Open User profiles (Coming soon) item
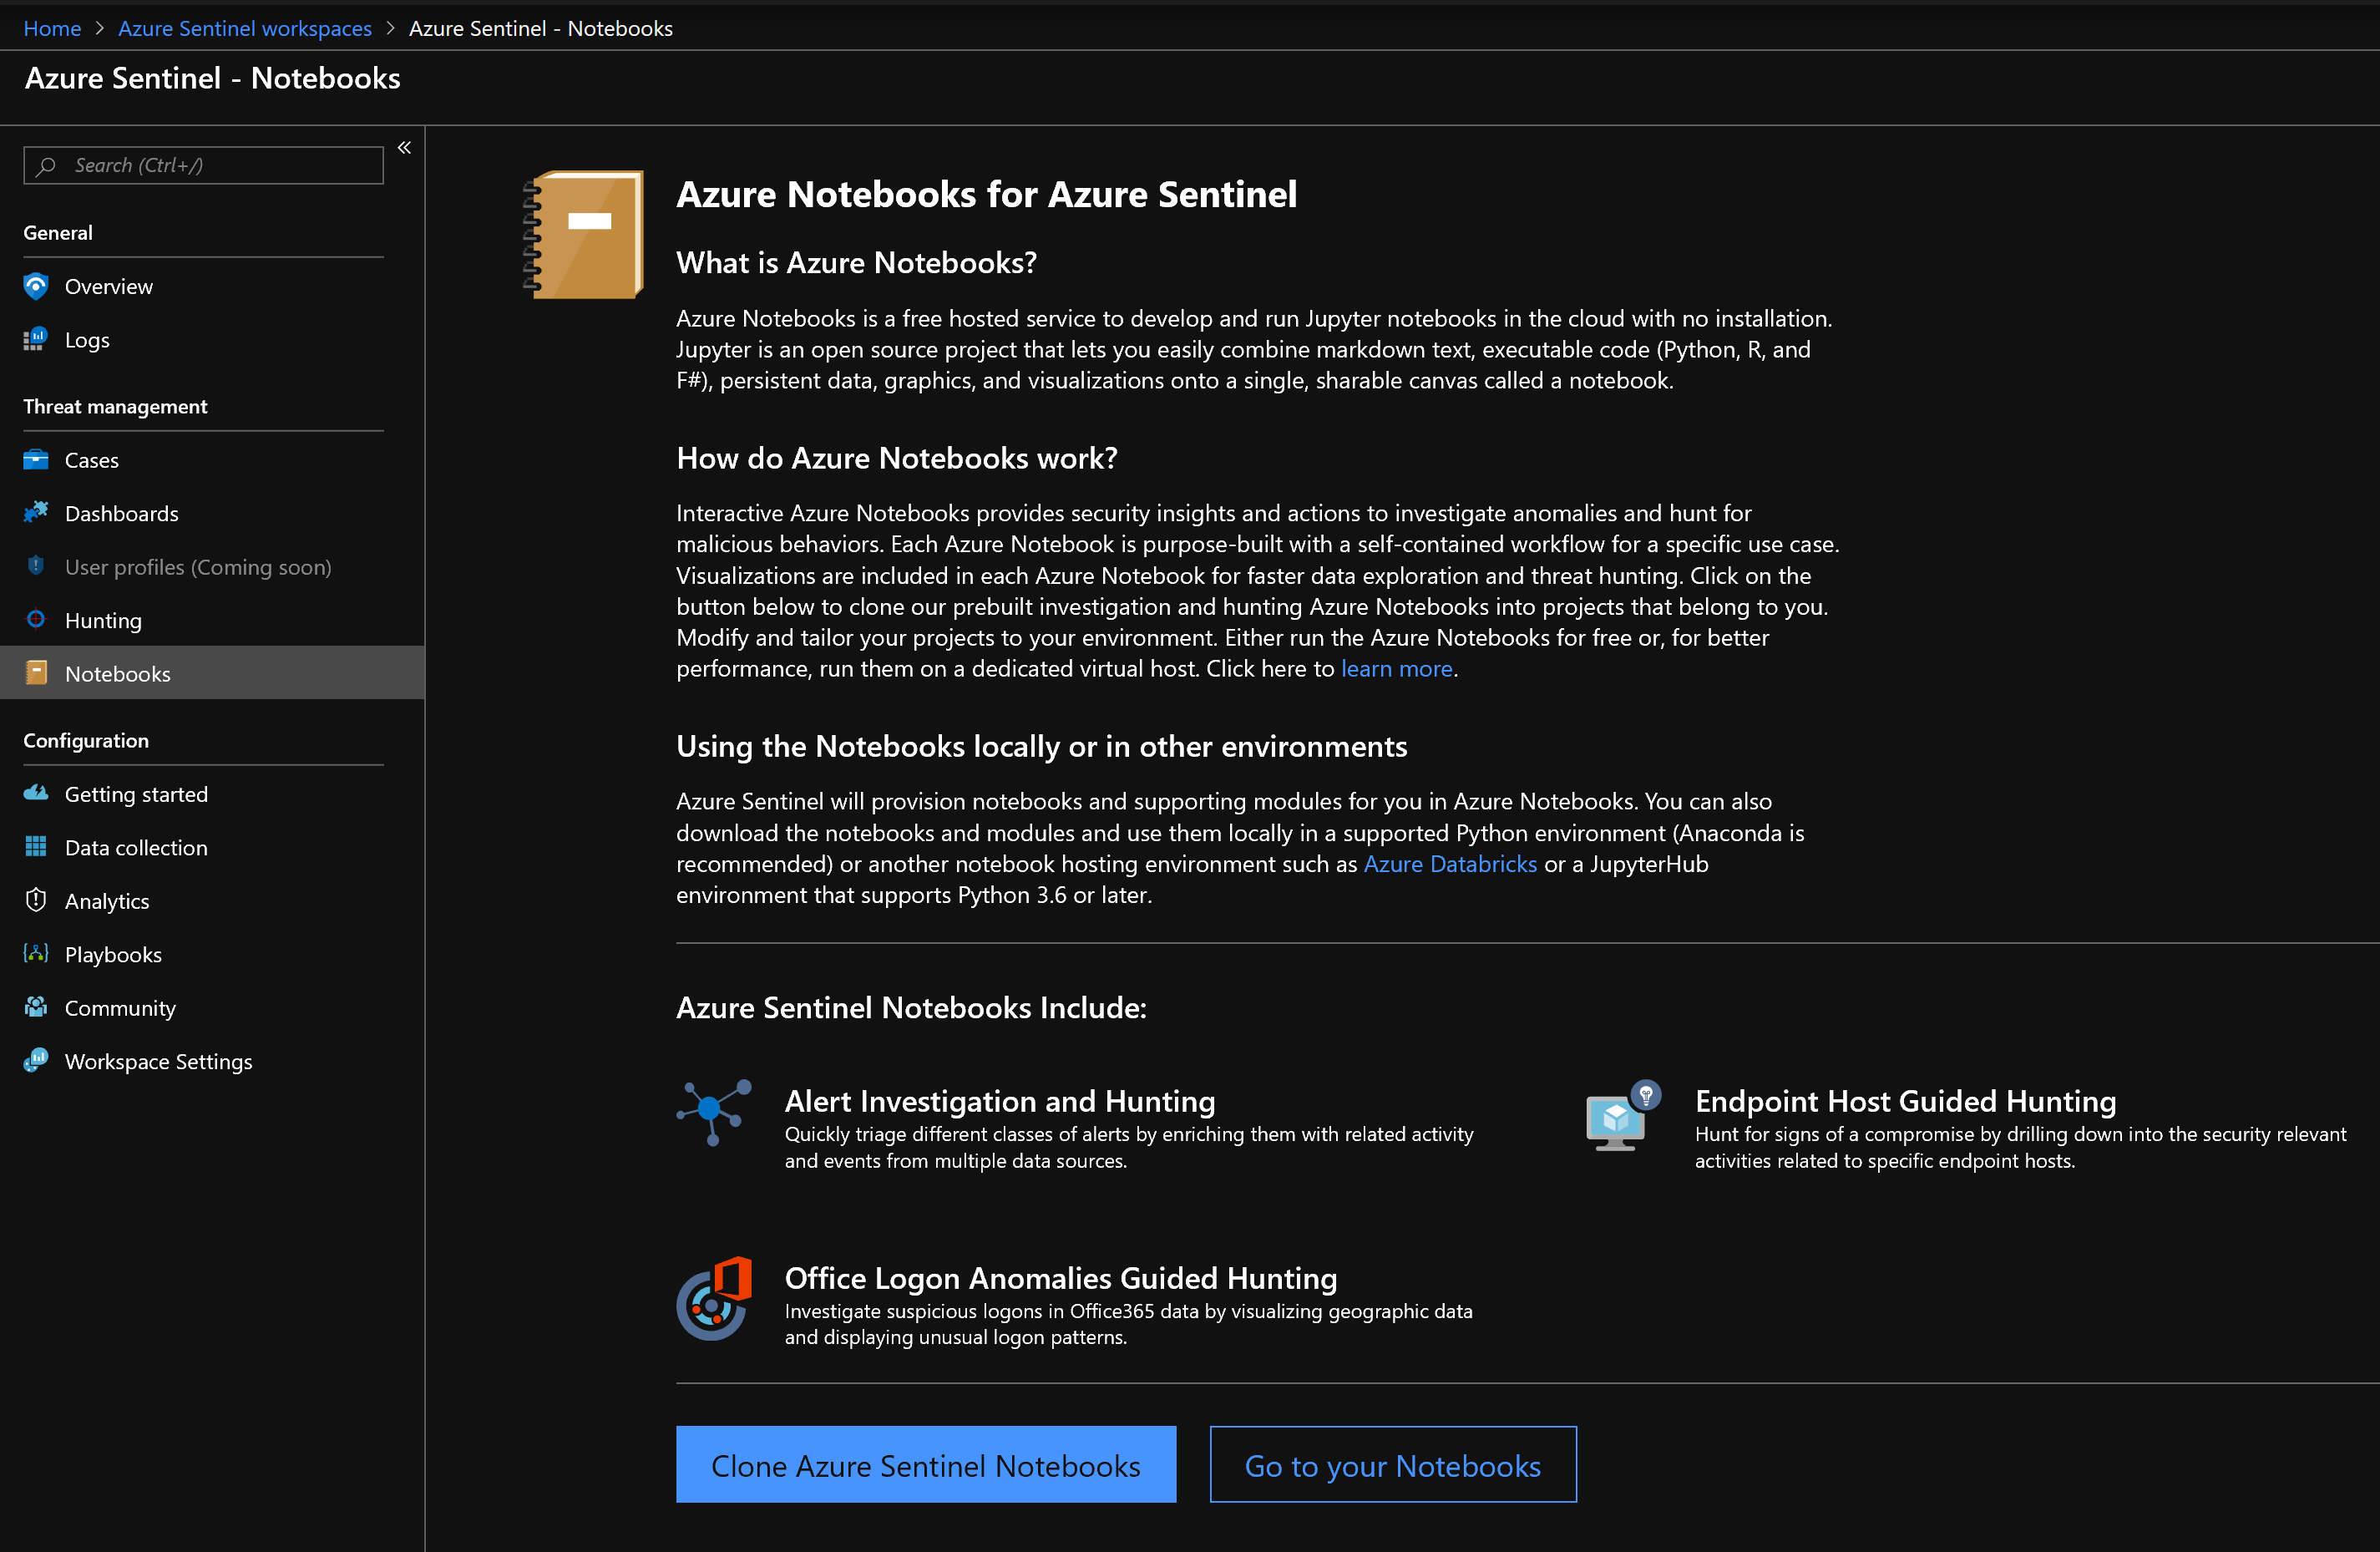The width and height of the screenshot is (2380, 1552). tap(198, 567)
